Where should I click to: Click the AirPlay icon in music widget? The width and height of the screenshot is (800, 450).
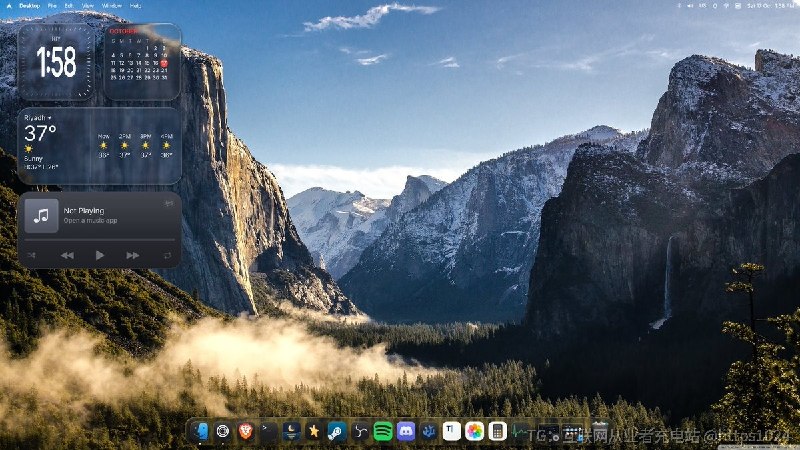169,204
